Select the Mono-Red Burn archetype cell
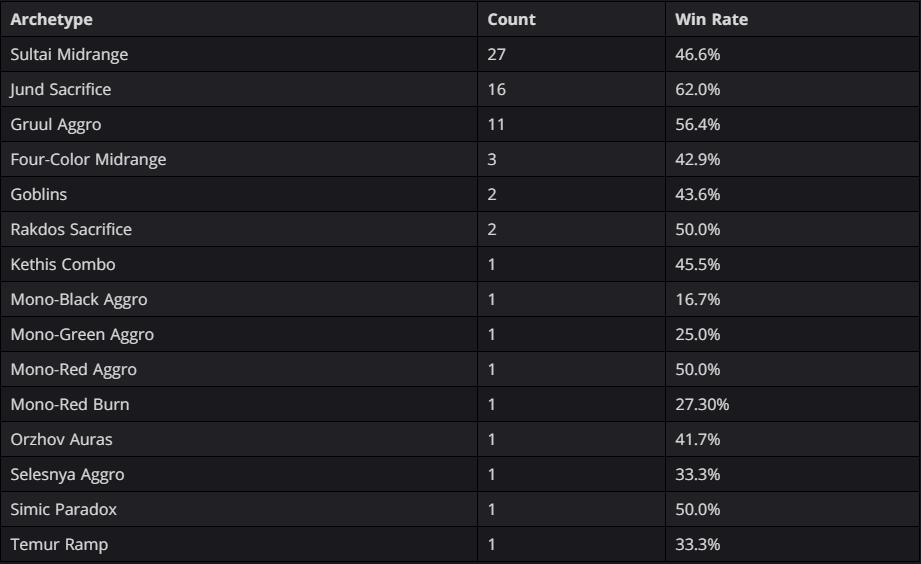Viewport: 921px width, 564px height. [239, 404]
